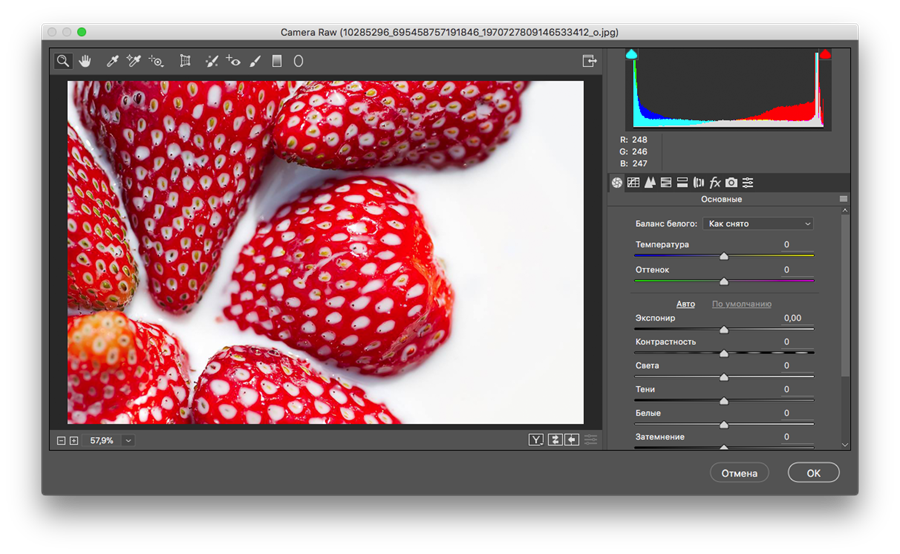Select the White Balance eyedropper tool
Viewport: 900px width, 554px height.
pos(113,61)
